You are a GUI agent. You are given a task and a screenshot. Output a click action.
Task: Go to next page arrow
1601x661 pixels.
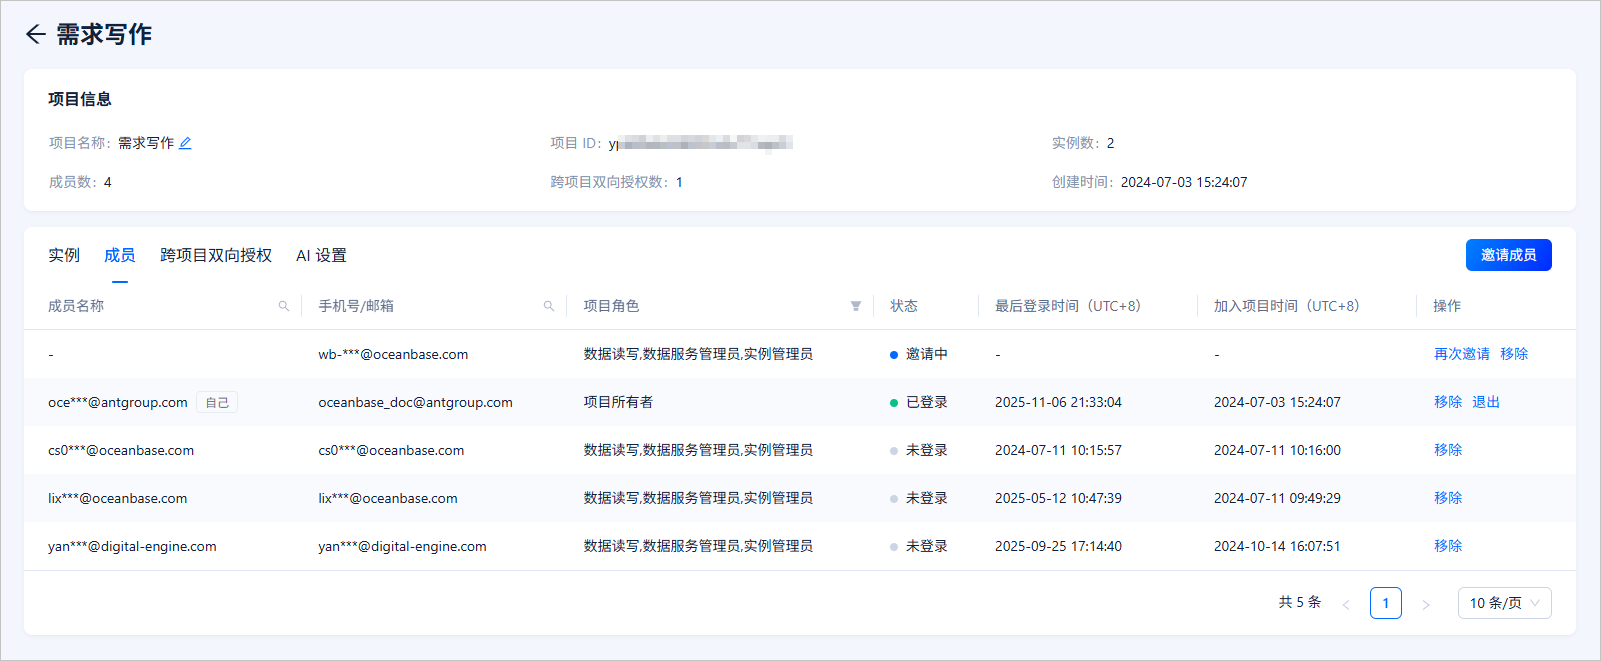coord(1426,604)
